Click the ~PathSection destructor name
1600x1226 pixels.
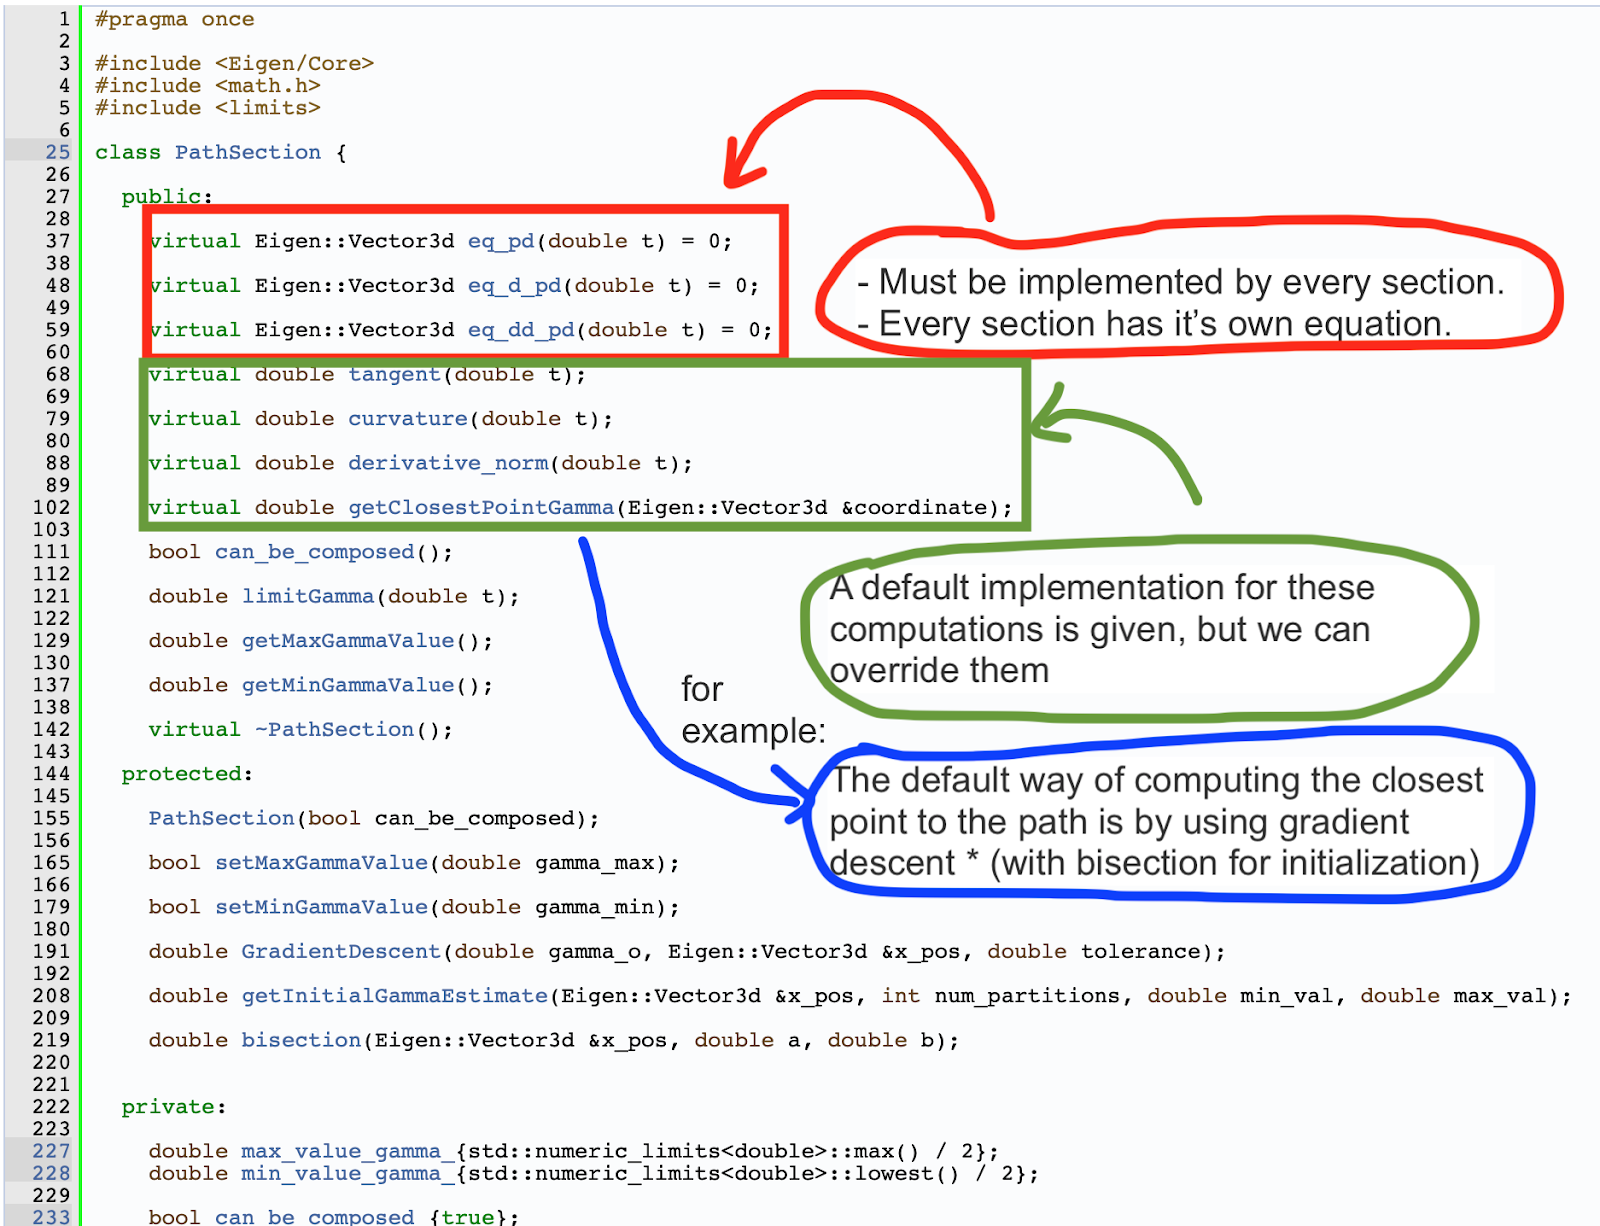click(334, 729)
